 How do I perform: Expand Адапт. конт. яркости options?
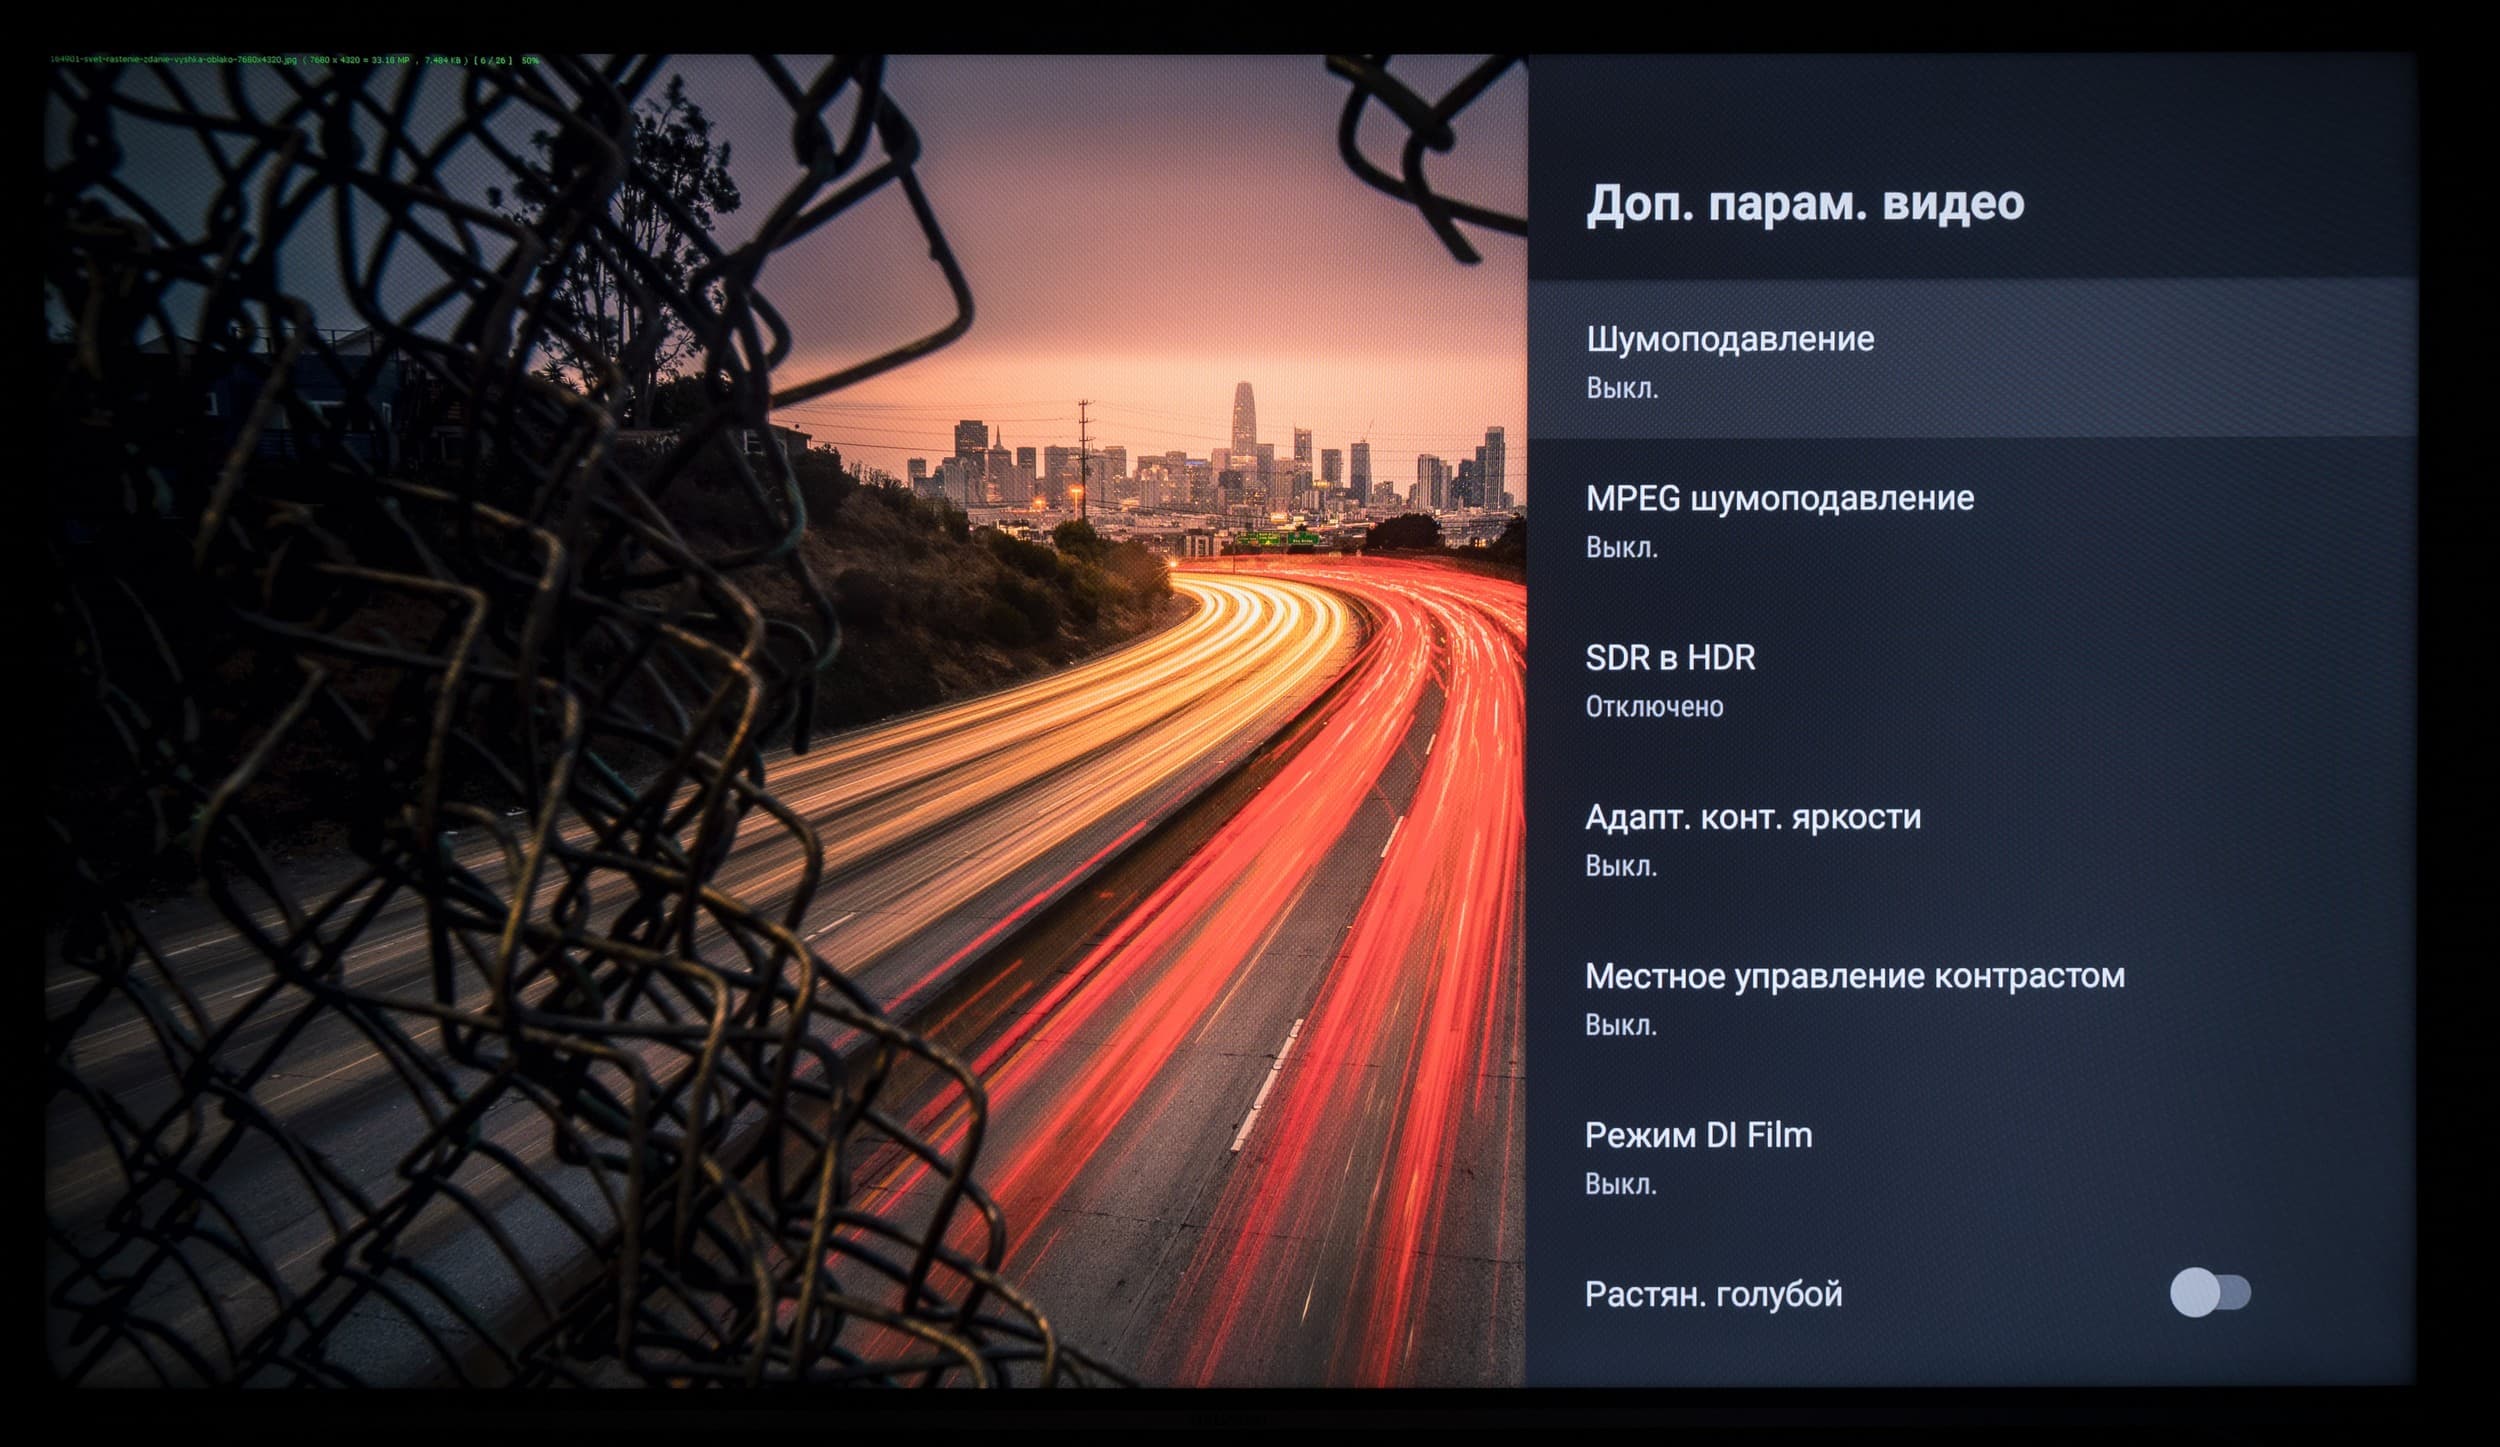click(x=1752, y=817)
